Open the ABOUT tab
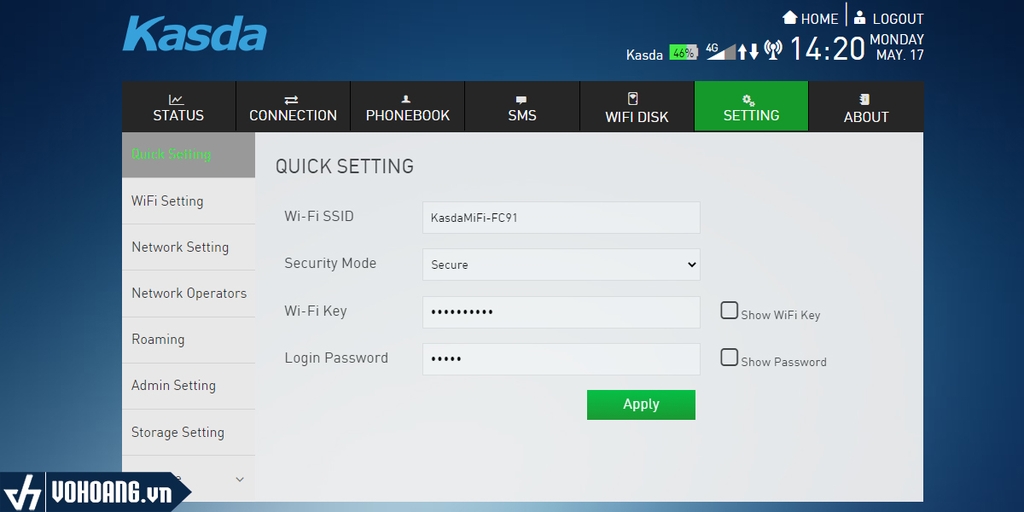 [x=866, y=106]
